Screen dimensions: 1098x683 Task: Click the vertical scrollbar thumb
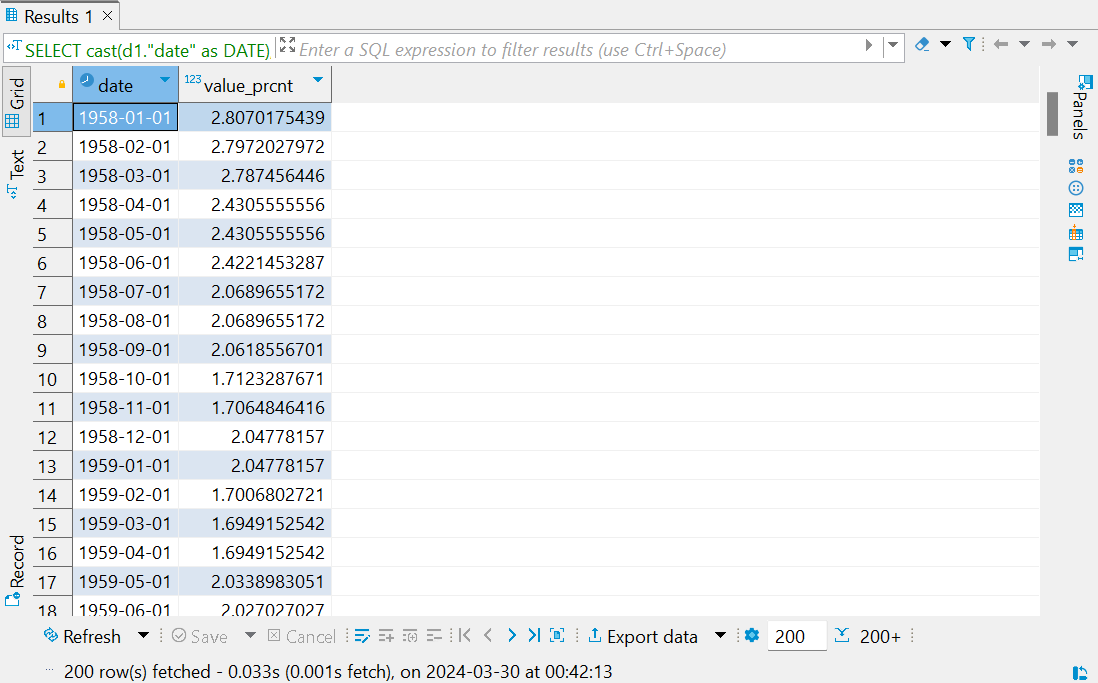pyautogui.click(x=1052, y=113)
